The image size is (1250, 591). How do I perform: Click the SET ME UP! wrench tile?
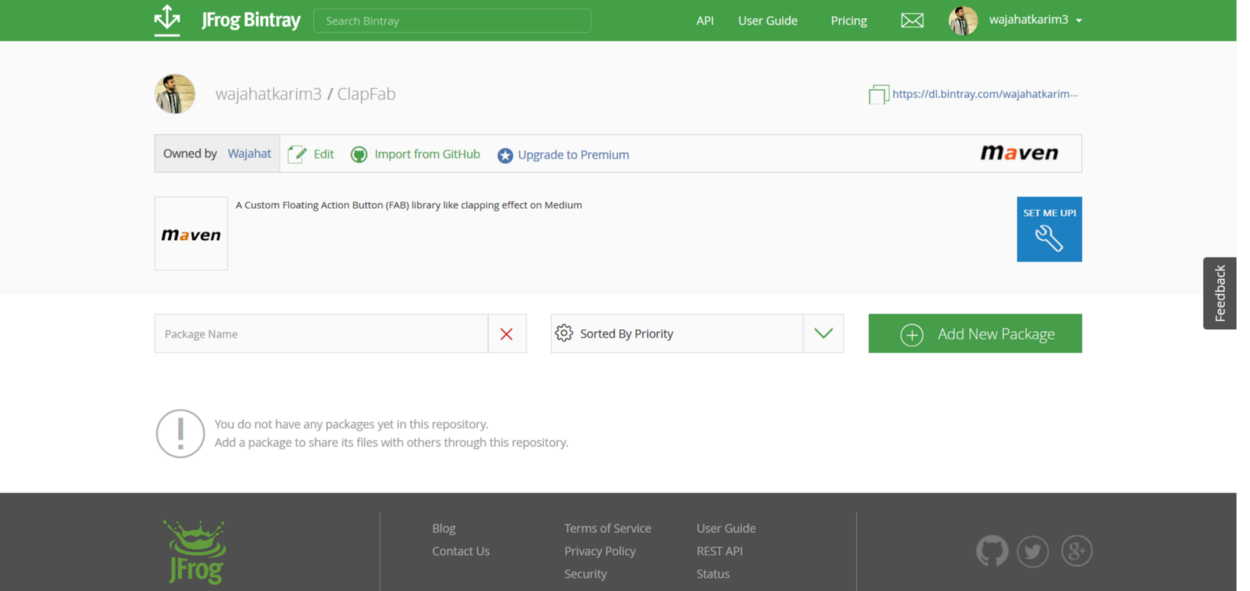(x=1049, y=229)
